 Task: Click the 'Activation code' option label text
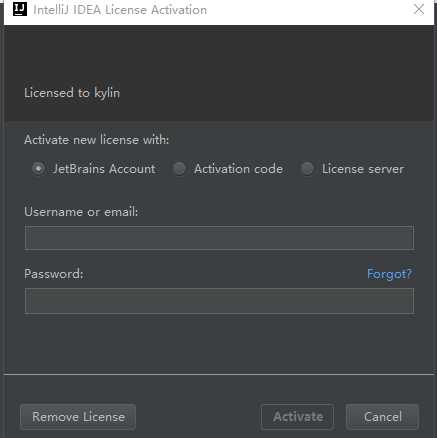coord(238,169)
